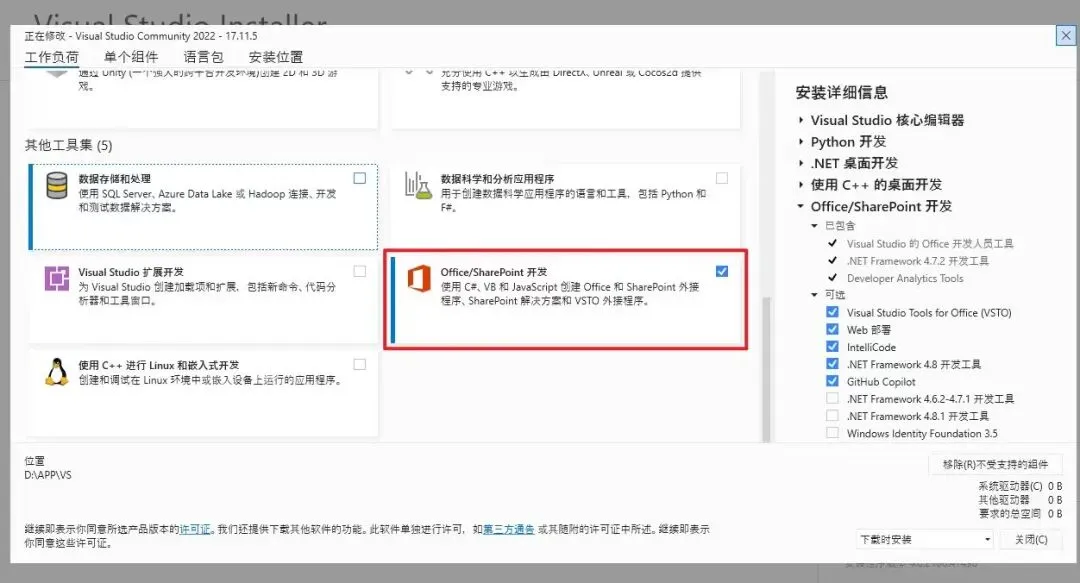1080x583 pixels.
Task: Open the 许可证 link
Action: [195, 529]
